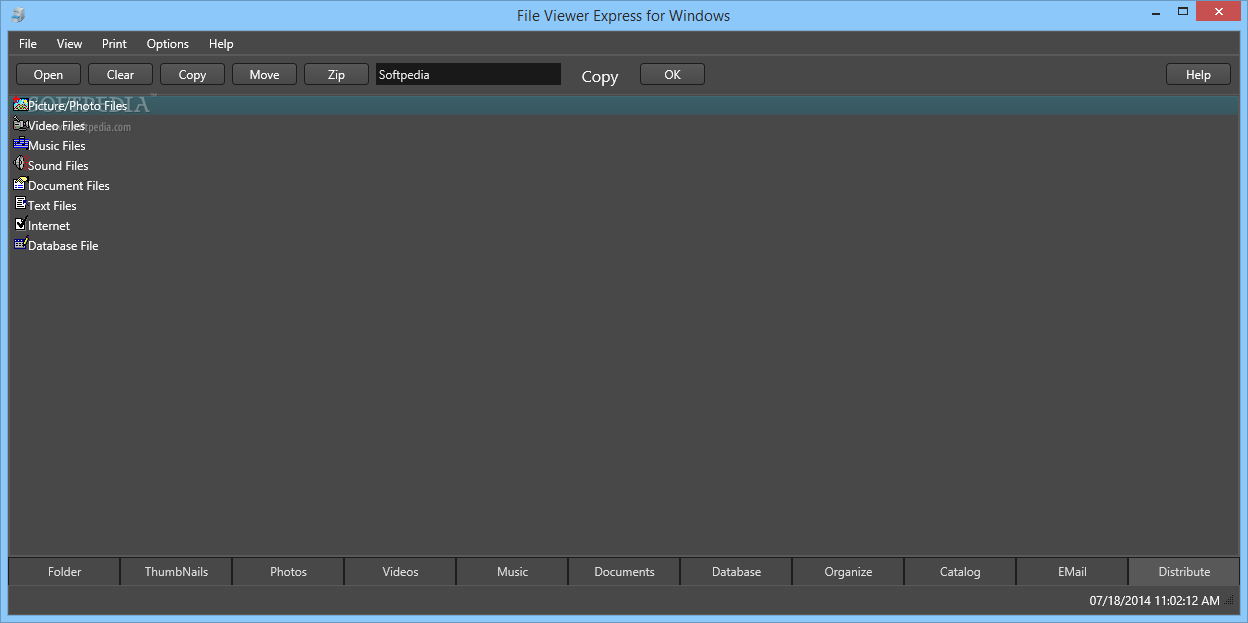Switch to the Documents tab

[x=624, y=571]
